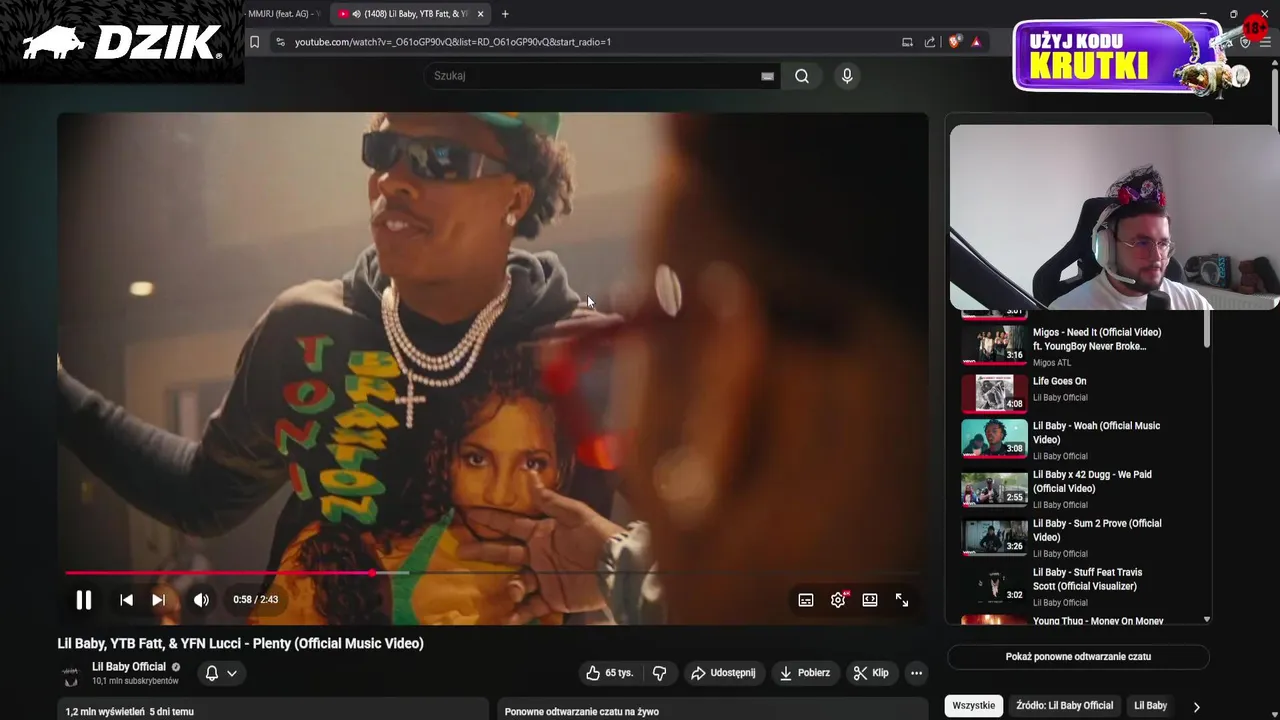The image size is (1280, 720).
Task: Play Lil Baby - Sum 2 Prove
Action: [x=1097, y=531]
